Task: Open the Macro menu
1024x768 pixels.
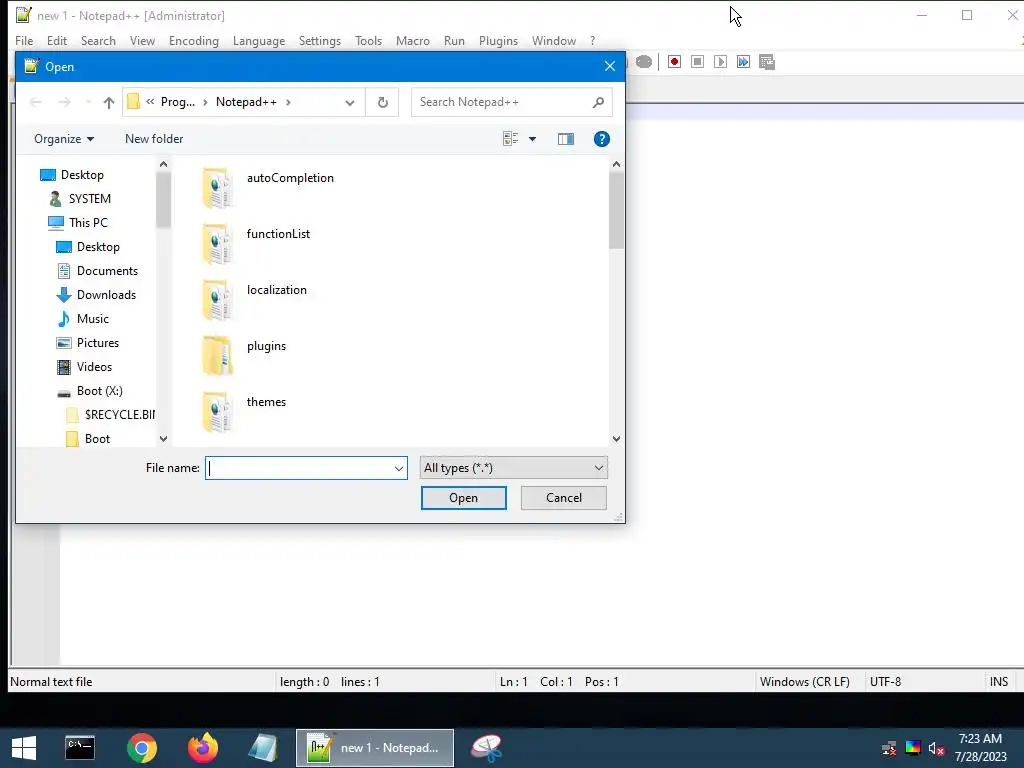Action: click(x=413, y=40)
